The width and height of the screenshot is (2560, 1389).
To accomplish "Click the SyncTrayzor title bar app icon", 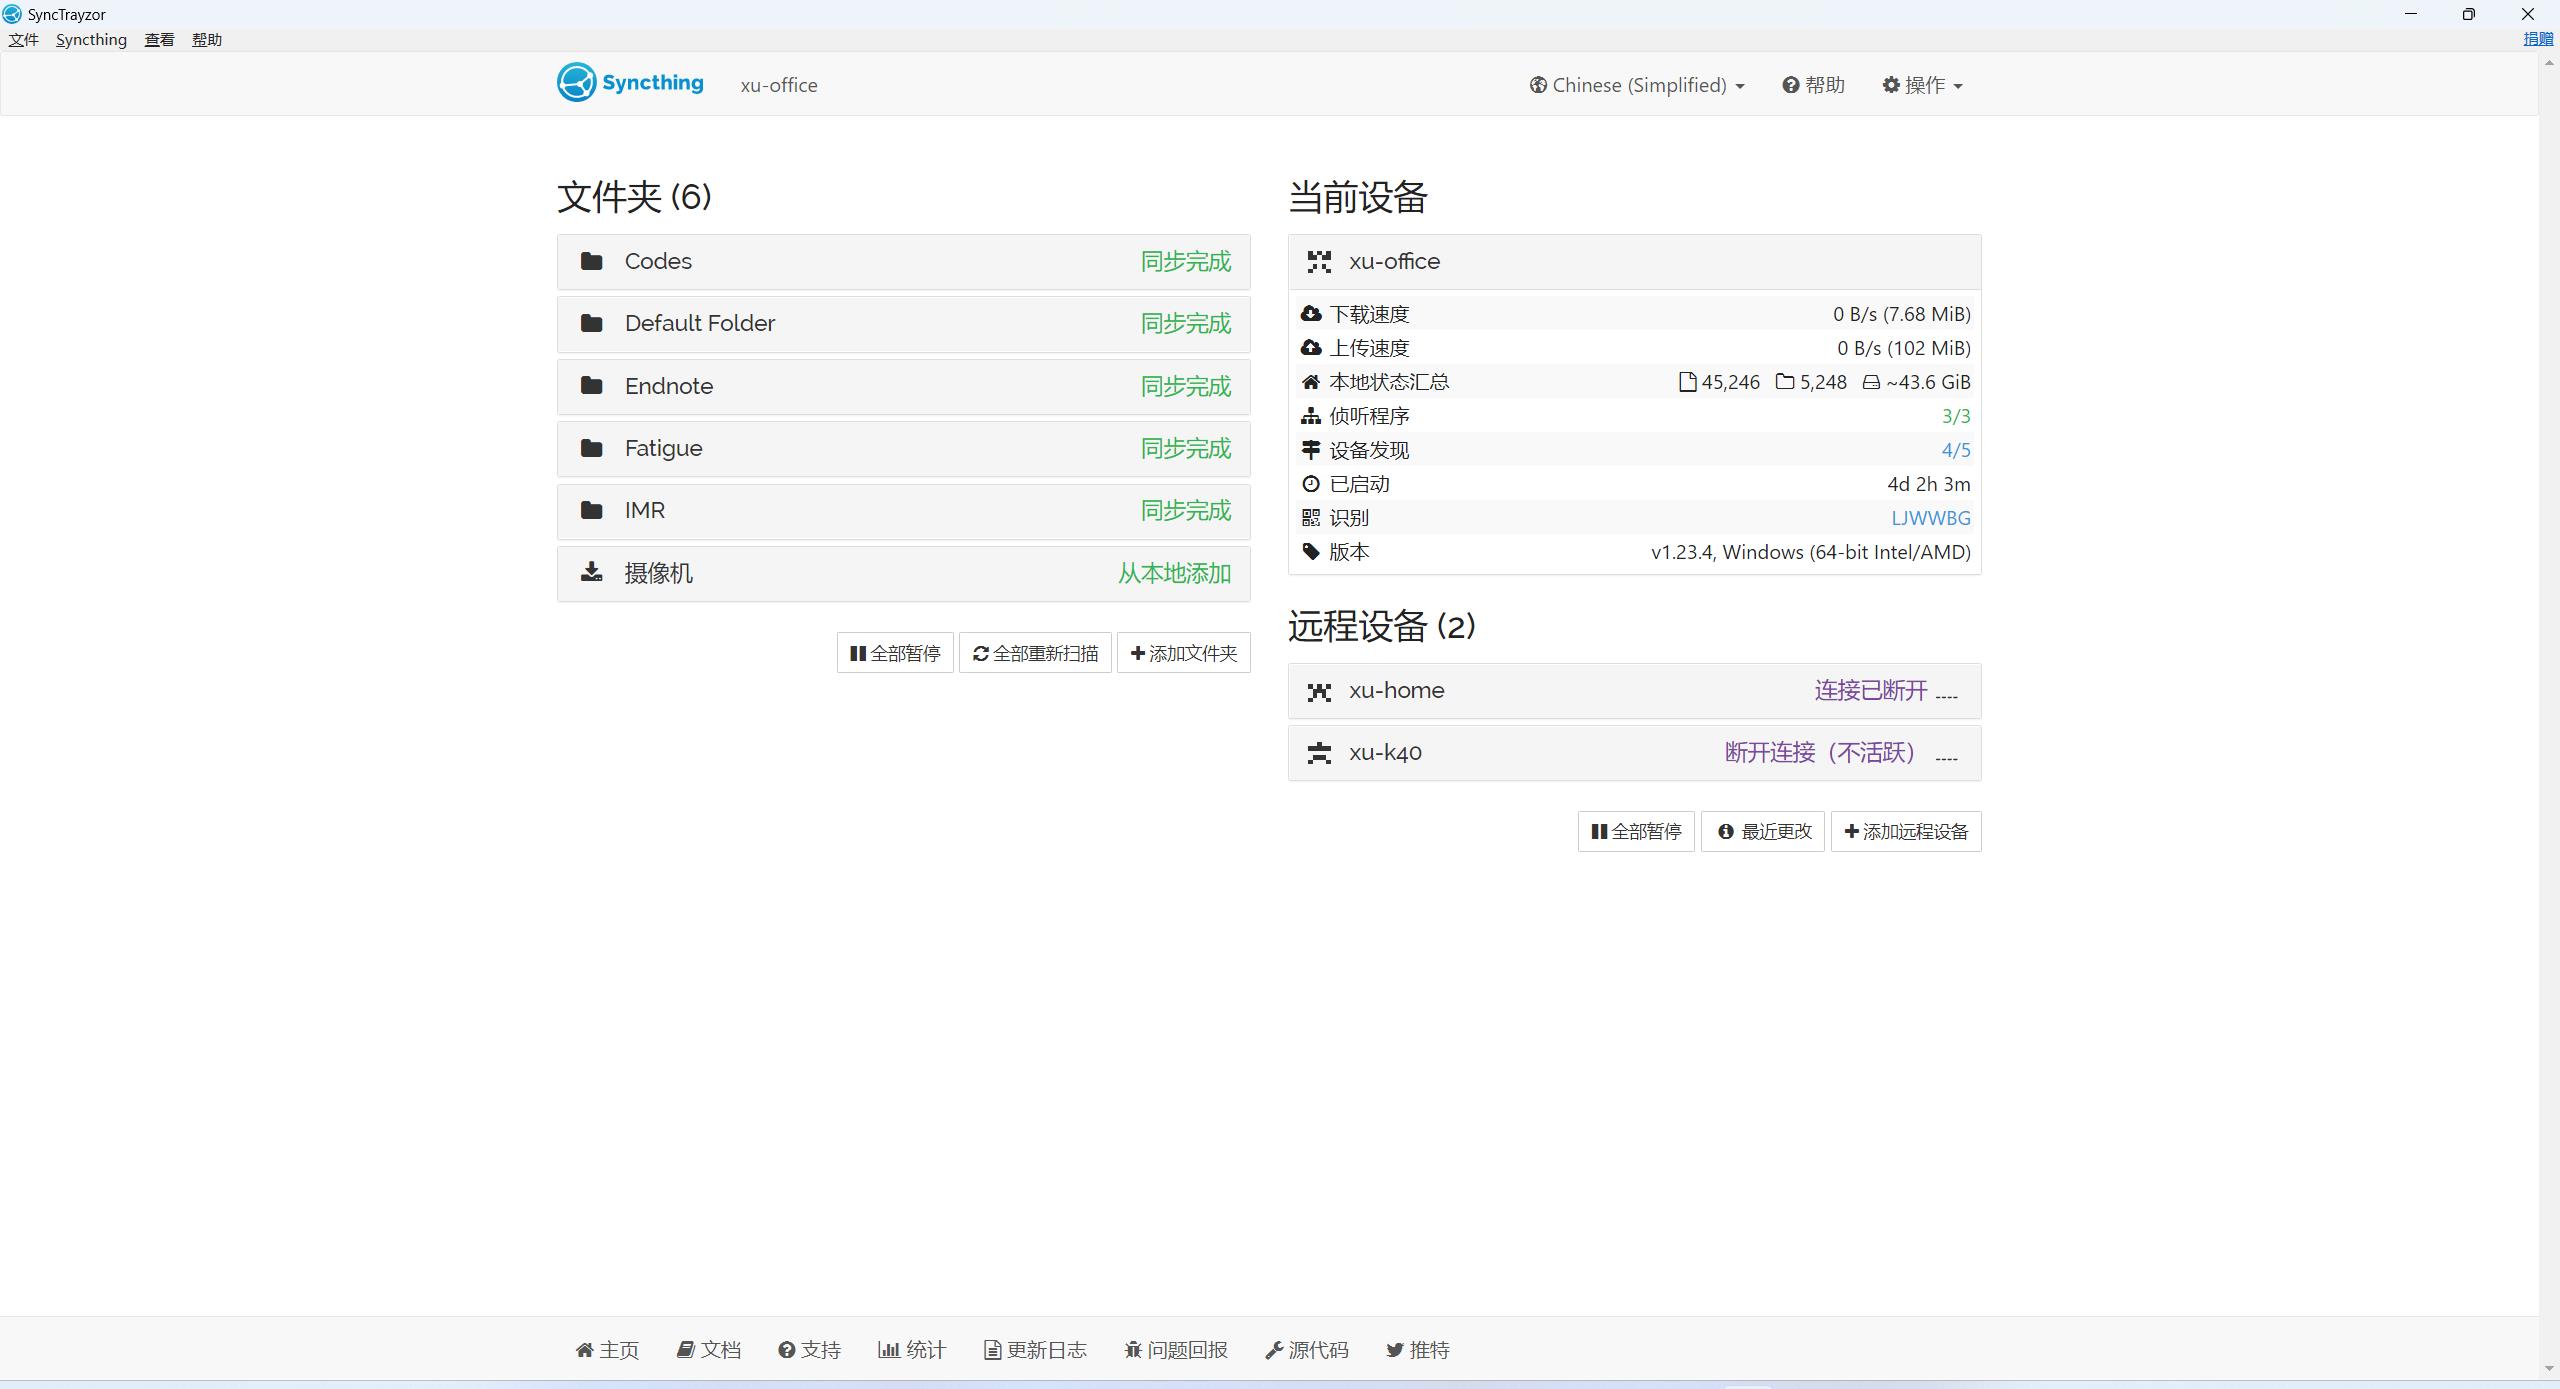I will 12,14.
